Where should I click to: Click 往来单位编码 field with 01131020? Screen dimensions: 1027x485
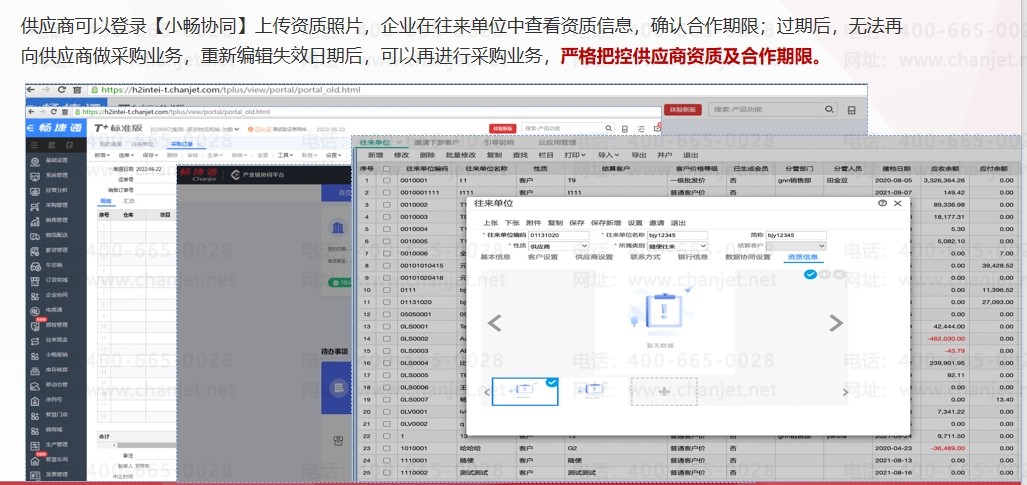[x=559, y=235]
